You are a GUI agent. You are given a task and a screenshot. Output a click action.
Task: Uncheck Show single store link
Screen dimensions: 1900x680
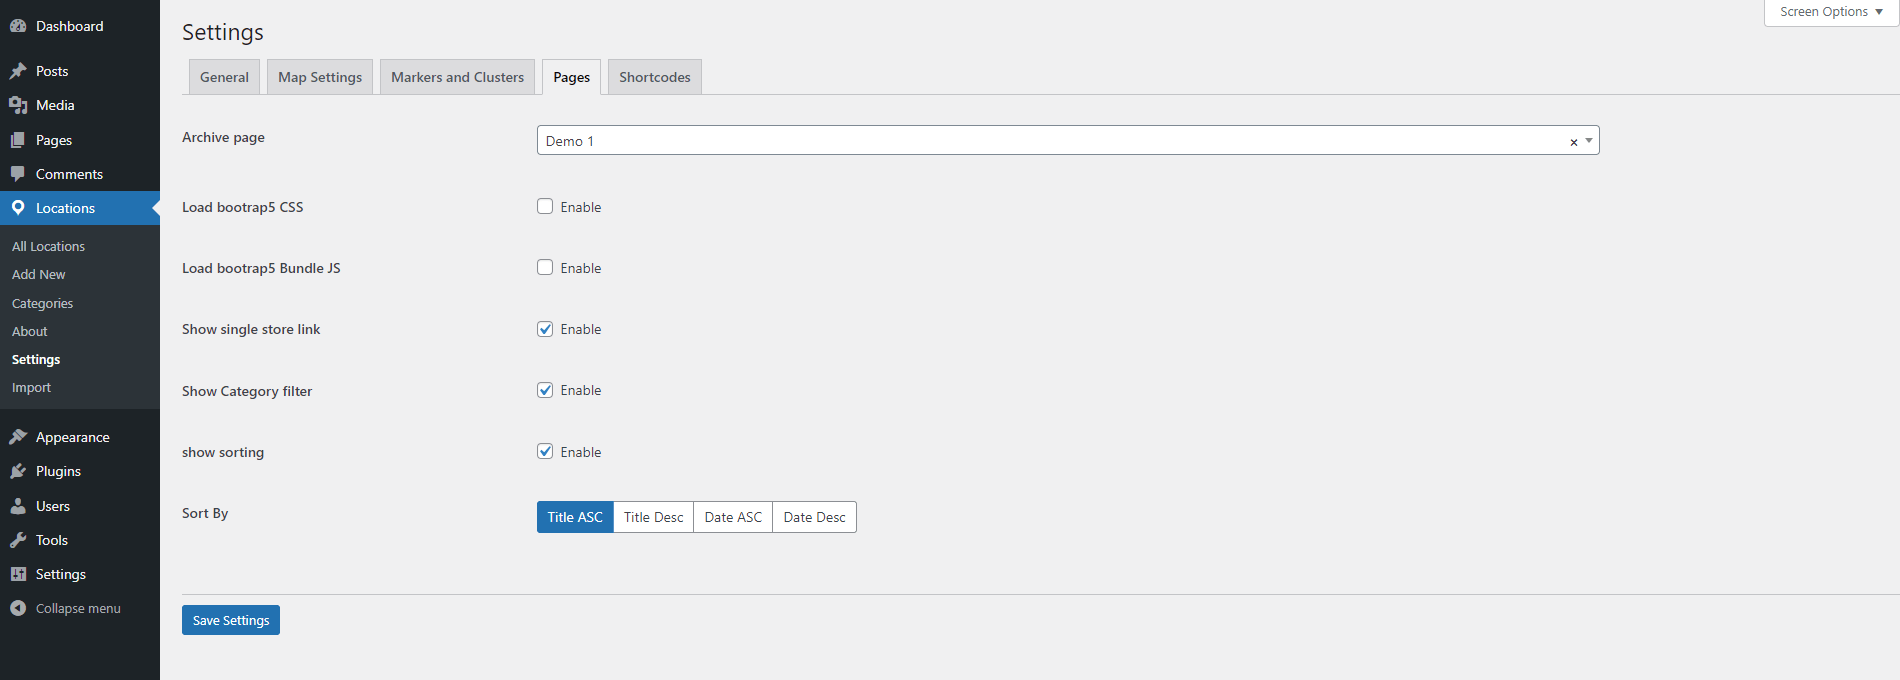click(x=545, y=329)
